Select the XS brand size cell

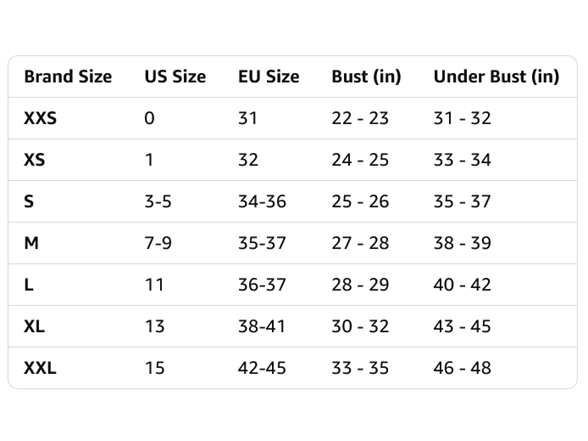tap(34, 160)
